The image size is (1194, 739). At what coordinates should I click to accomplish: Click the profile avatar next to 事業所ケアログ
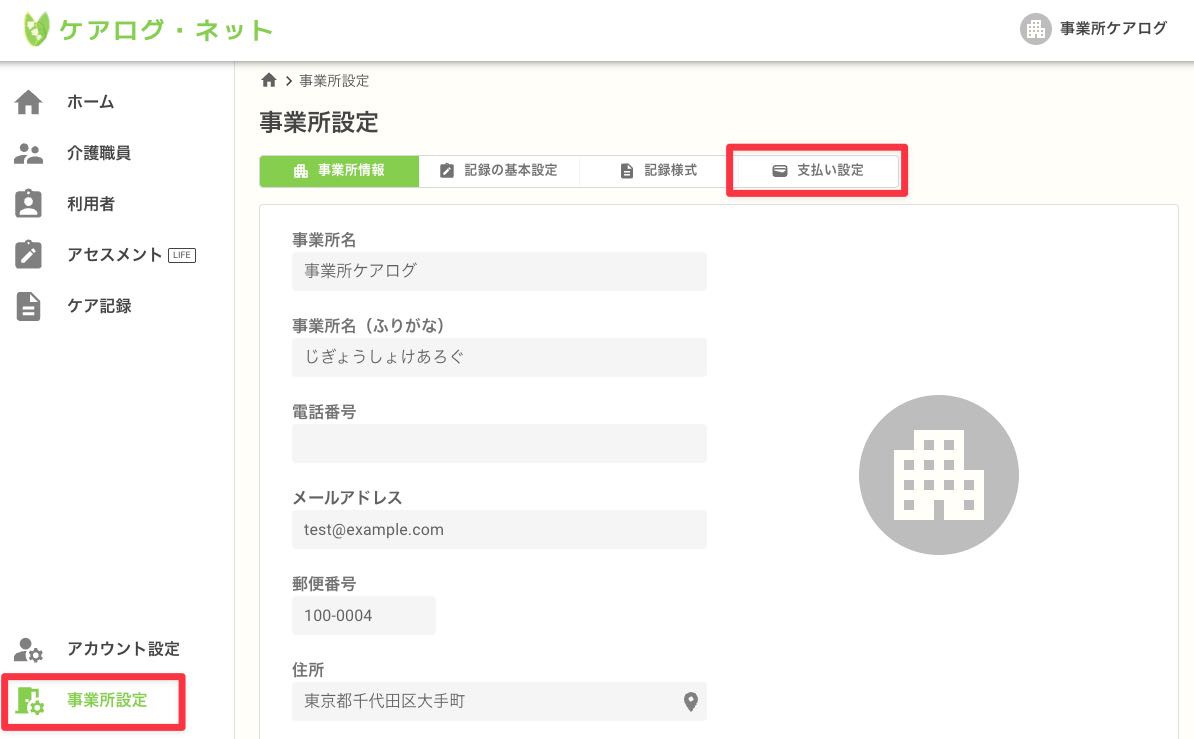coord(1035,28)
